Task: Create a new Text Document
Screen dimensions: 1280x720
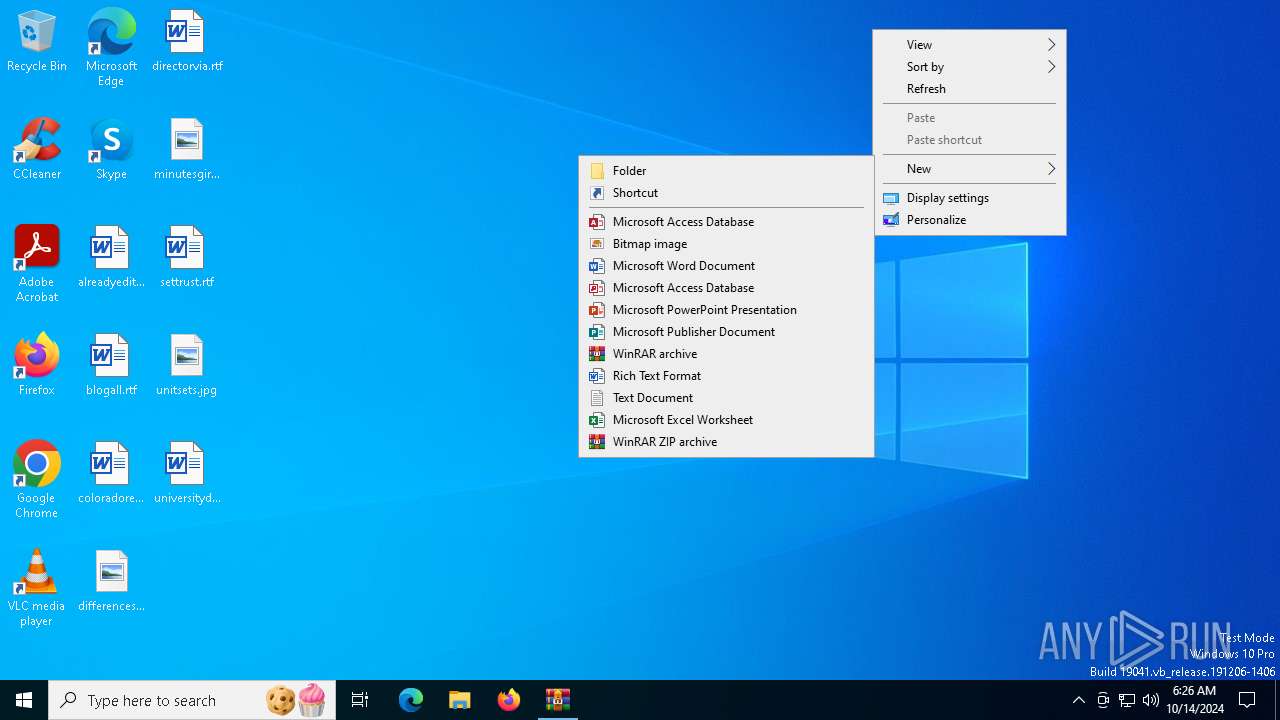Action: [726, 398]
